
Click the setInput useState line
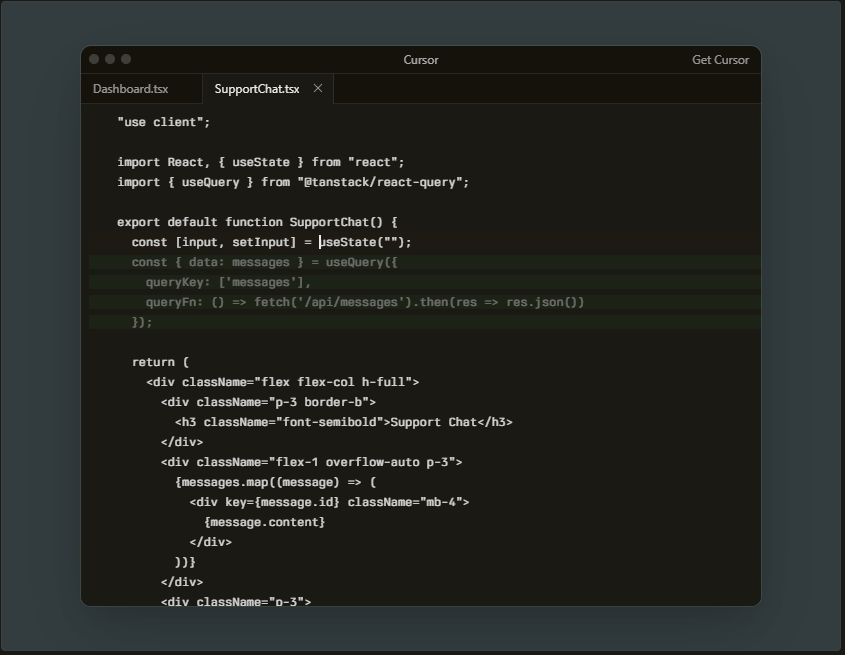coord(271,242)
